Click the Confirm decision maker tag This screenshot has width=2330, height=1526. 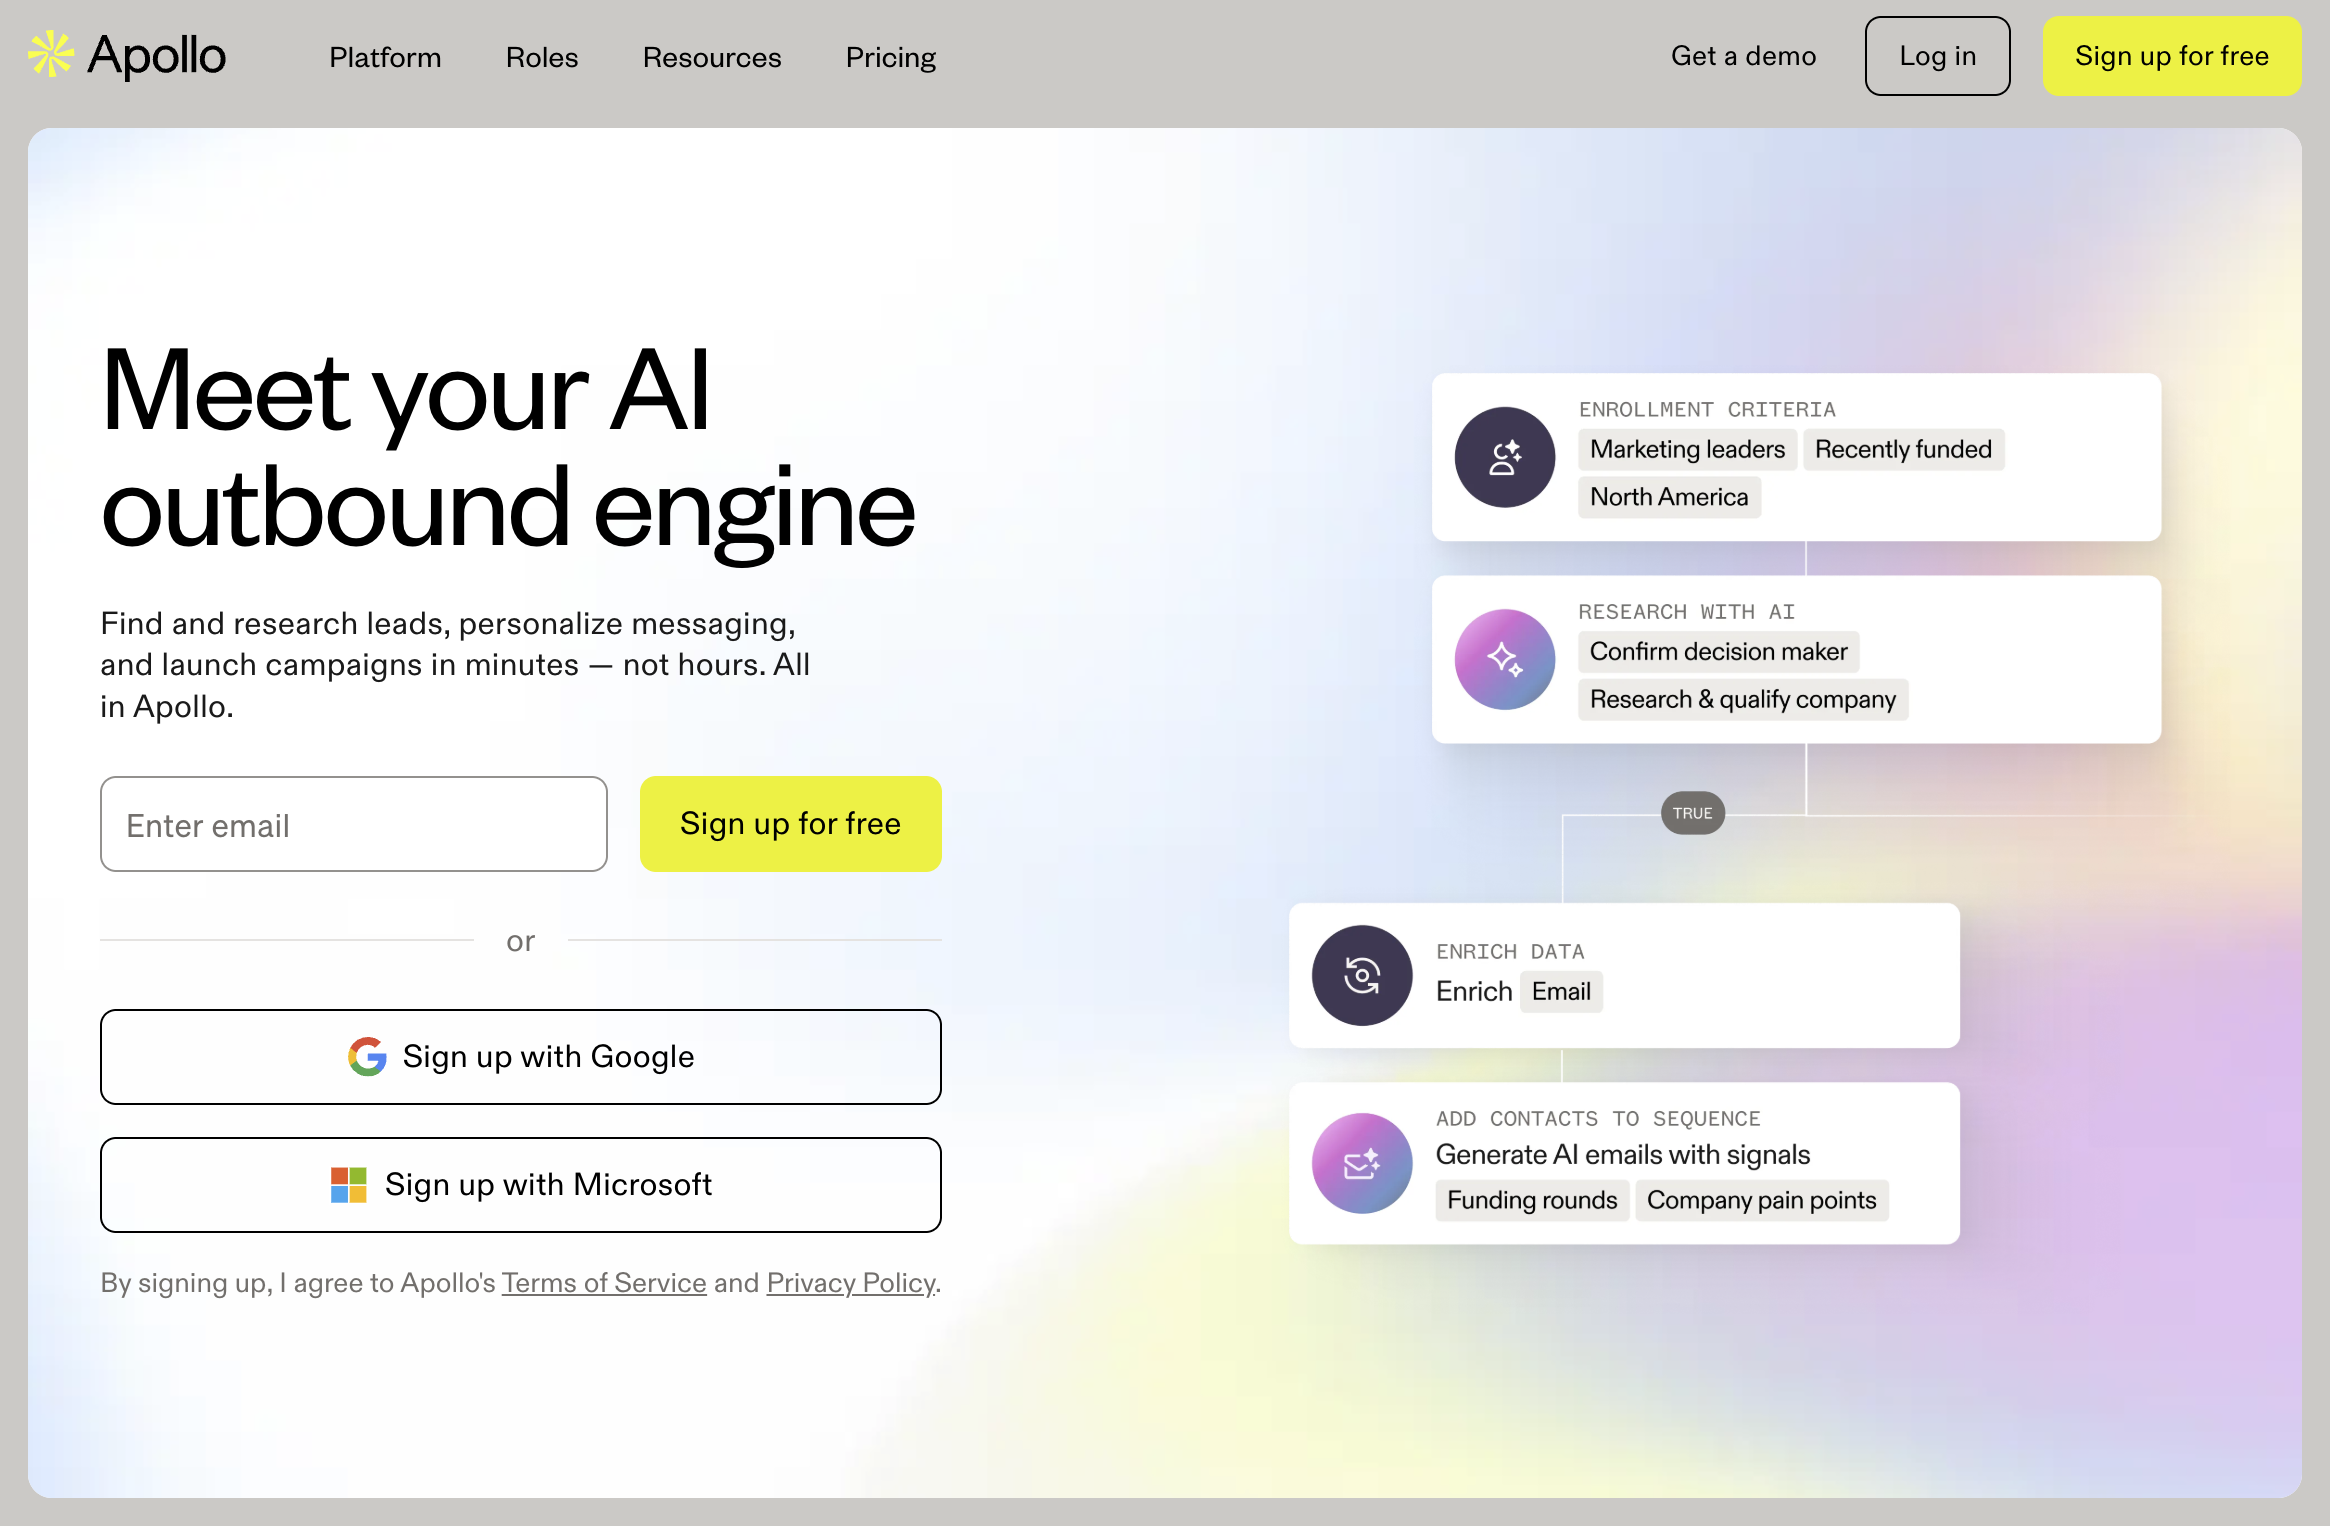tap(1718, 652)
